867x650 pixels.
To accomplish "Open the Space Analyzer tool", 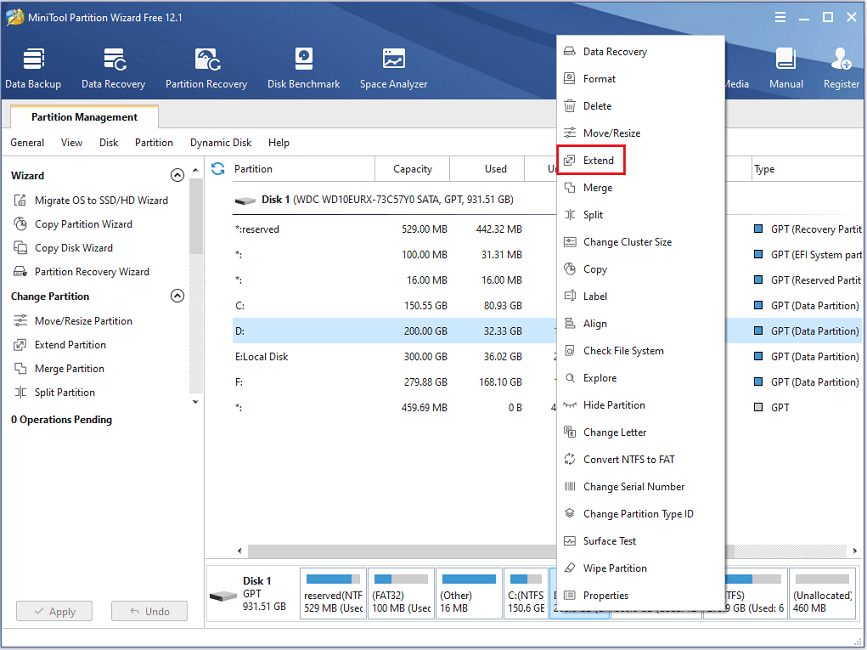I will click(393, 68).
